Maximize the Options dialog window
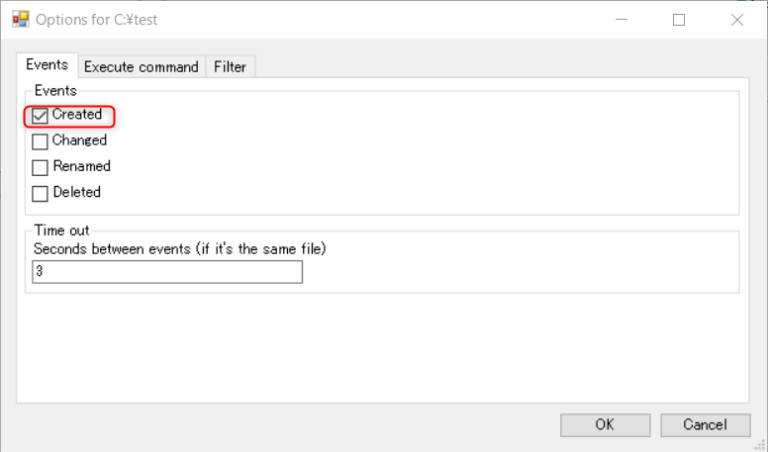Viewport: 768px width, 452px height. click(x=679, y=19)
